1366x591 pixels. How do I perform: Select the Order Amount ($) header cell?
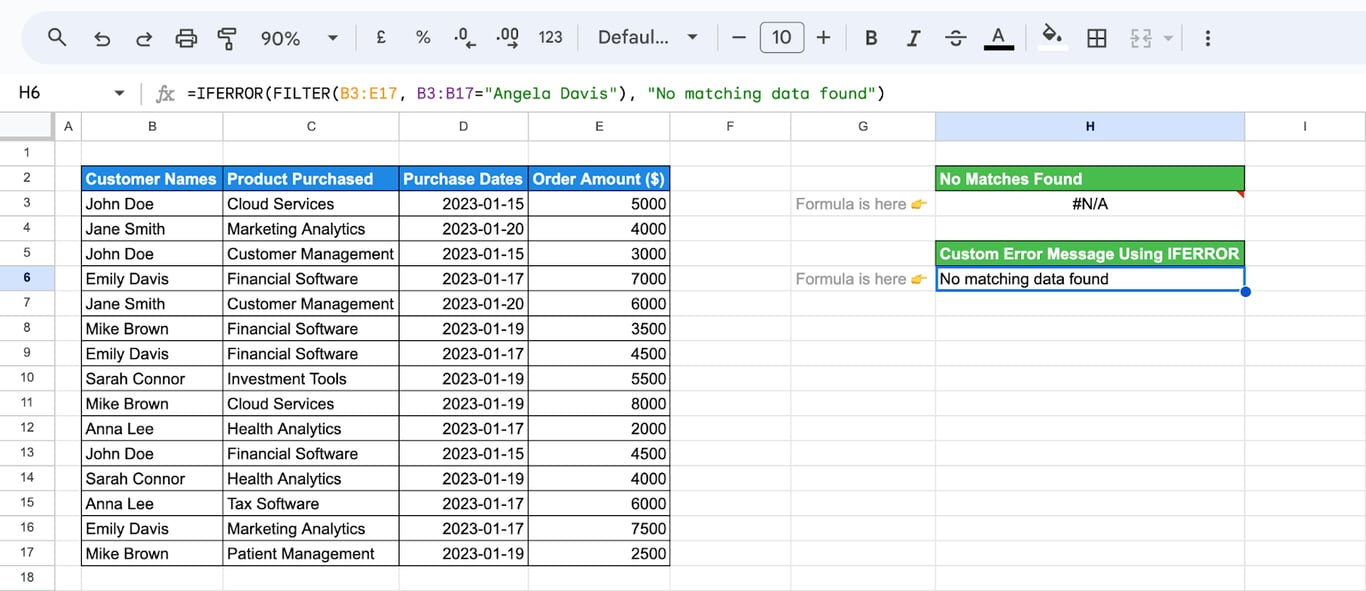click(x=599, y=179)
